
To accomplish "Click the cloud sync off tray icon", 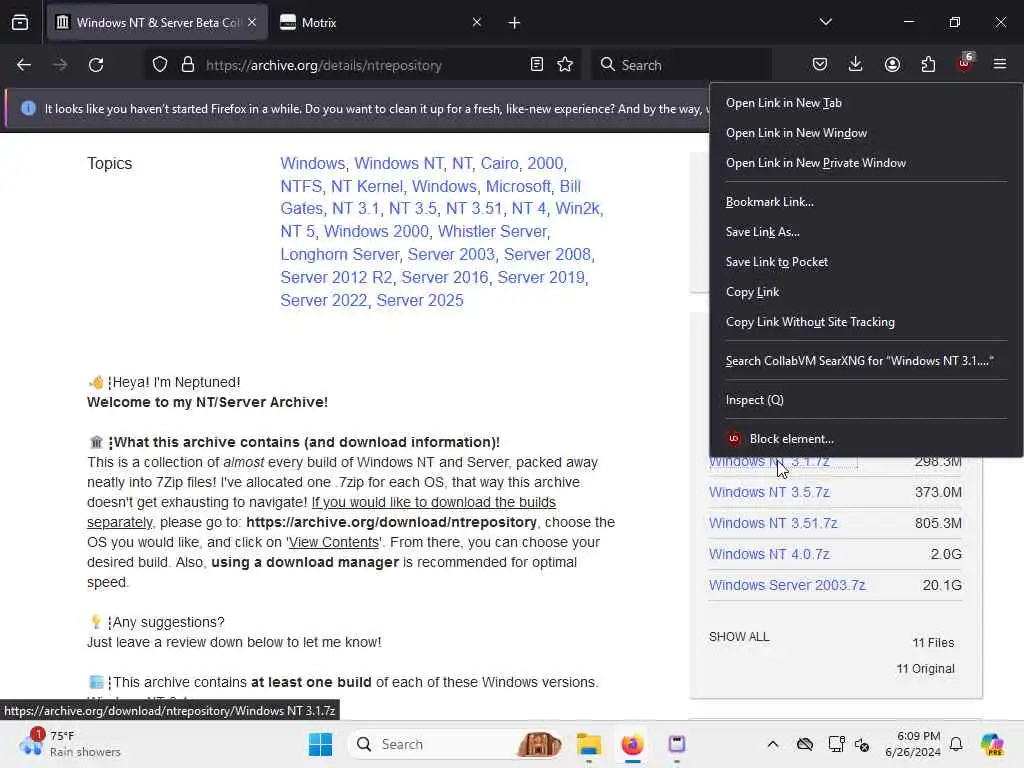I will 805,744.
